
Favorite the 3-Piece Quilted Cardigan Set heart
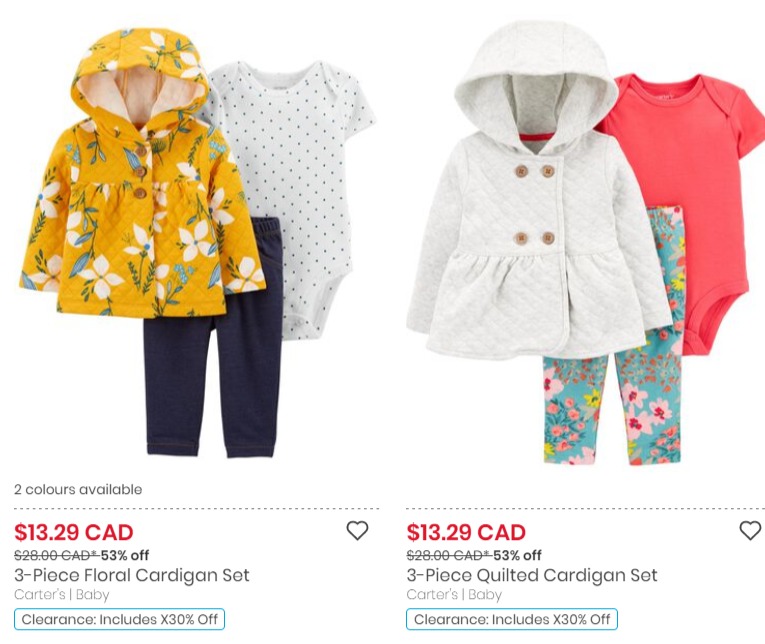(750, 530)
